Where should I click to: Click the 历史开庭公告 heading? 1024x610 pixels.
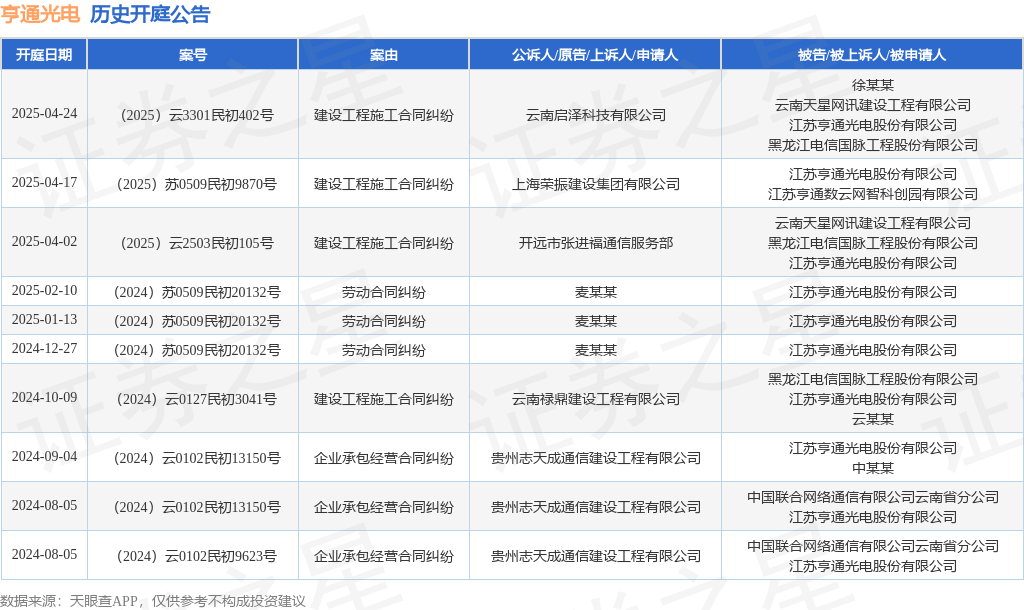point(150,14)
